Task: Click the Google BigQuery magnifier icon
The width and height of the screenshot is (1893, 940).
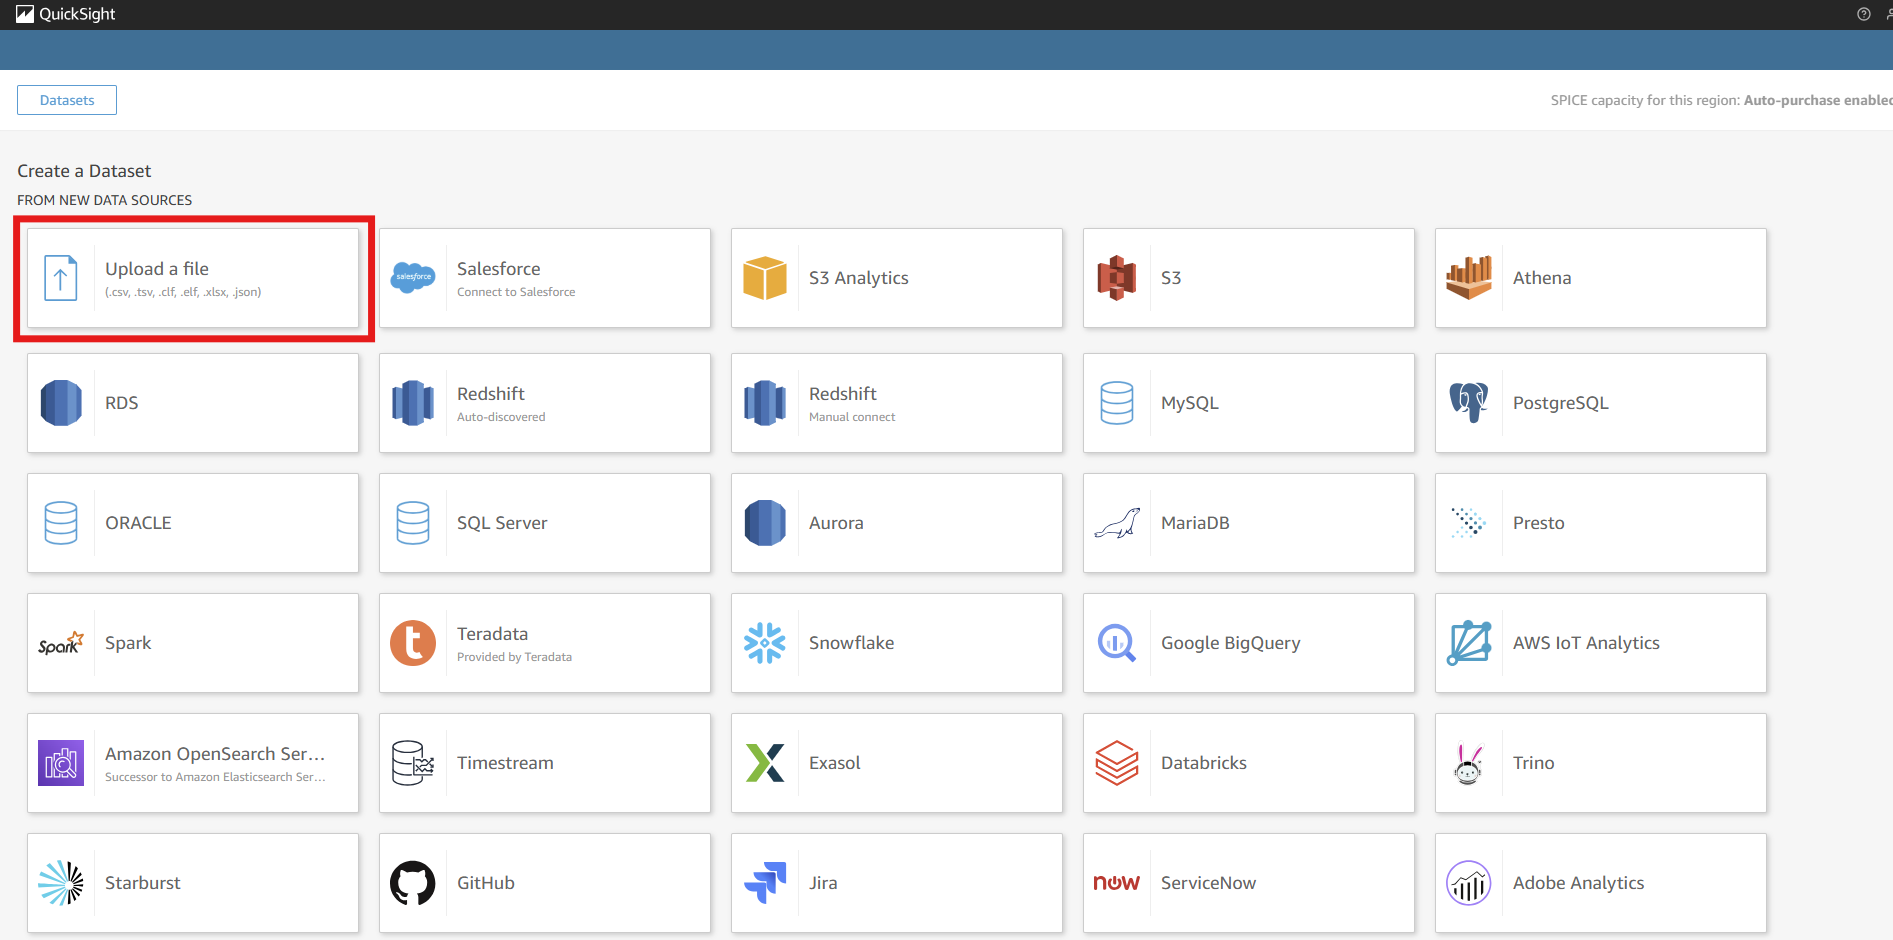Action: coord(1117,643)
